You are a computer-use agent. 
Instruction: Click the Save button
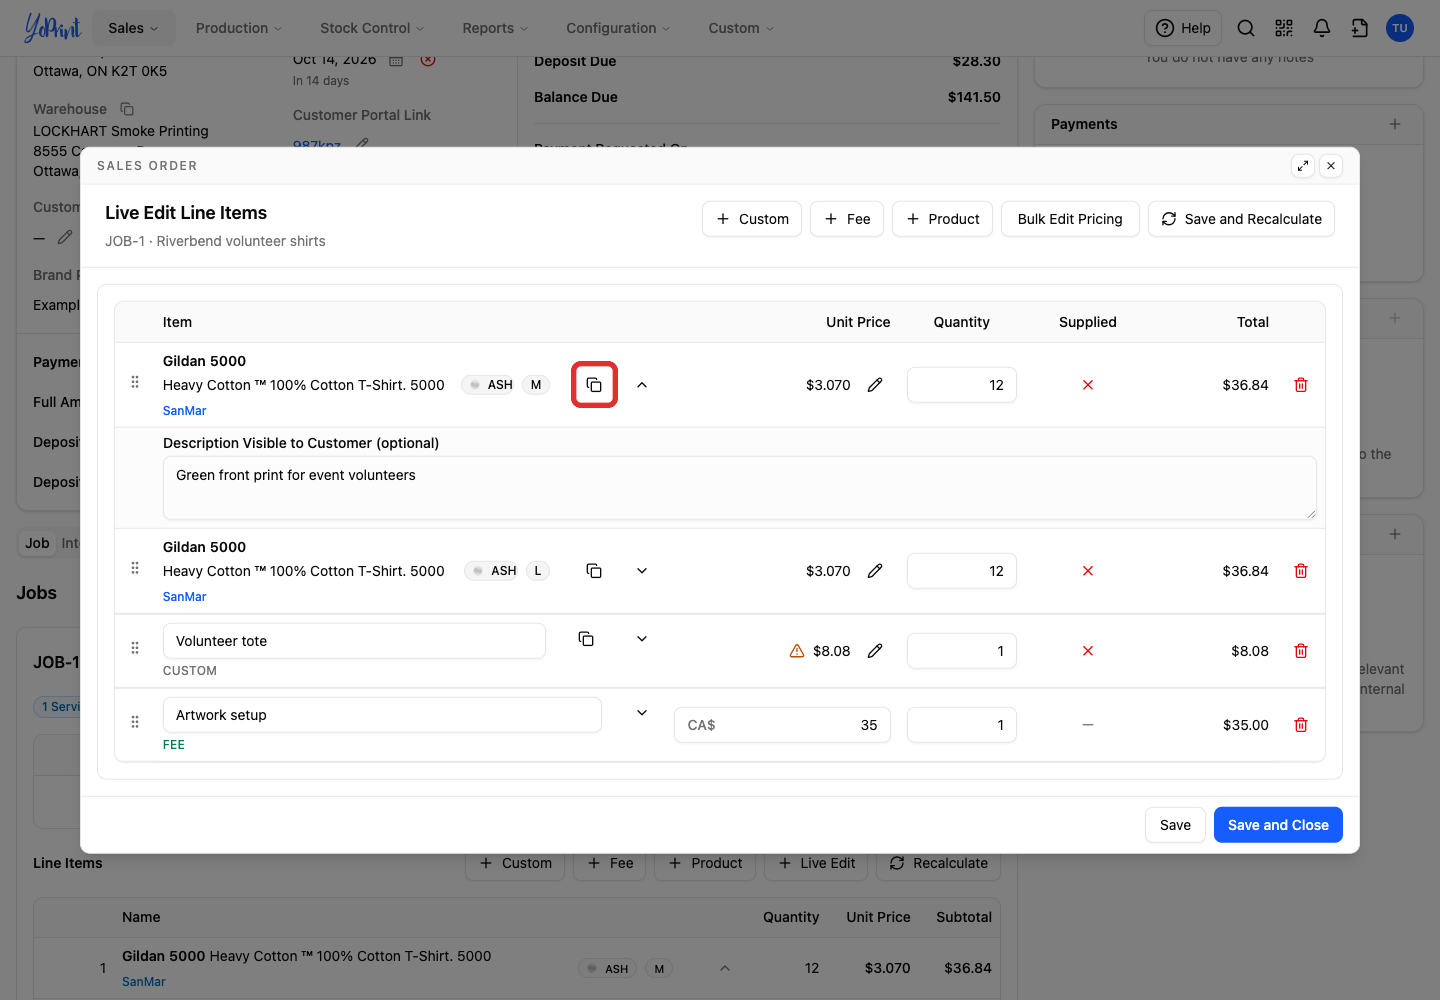click(x=1175, y=825)
